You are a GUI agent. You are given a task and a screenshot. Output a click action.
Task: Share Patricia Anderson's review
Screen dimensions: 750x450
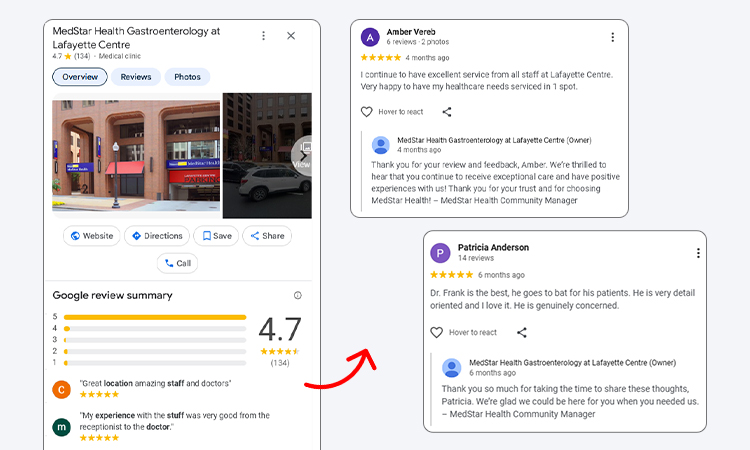pos(522,332)
